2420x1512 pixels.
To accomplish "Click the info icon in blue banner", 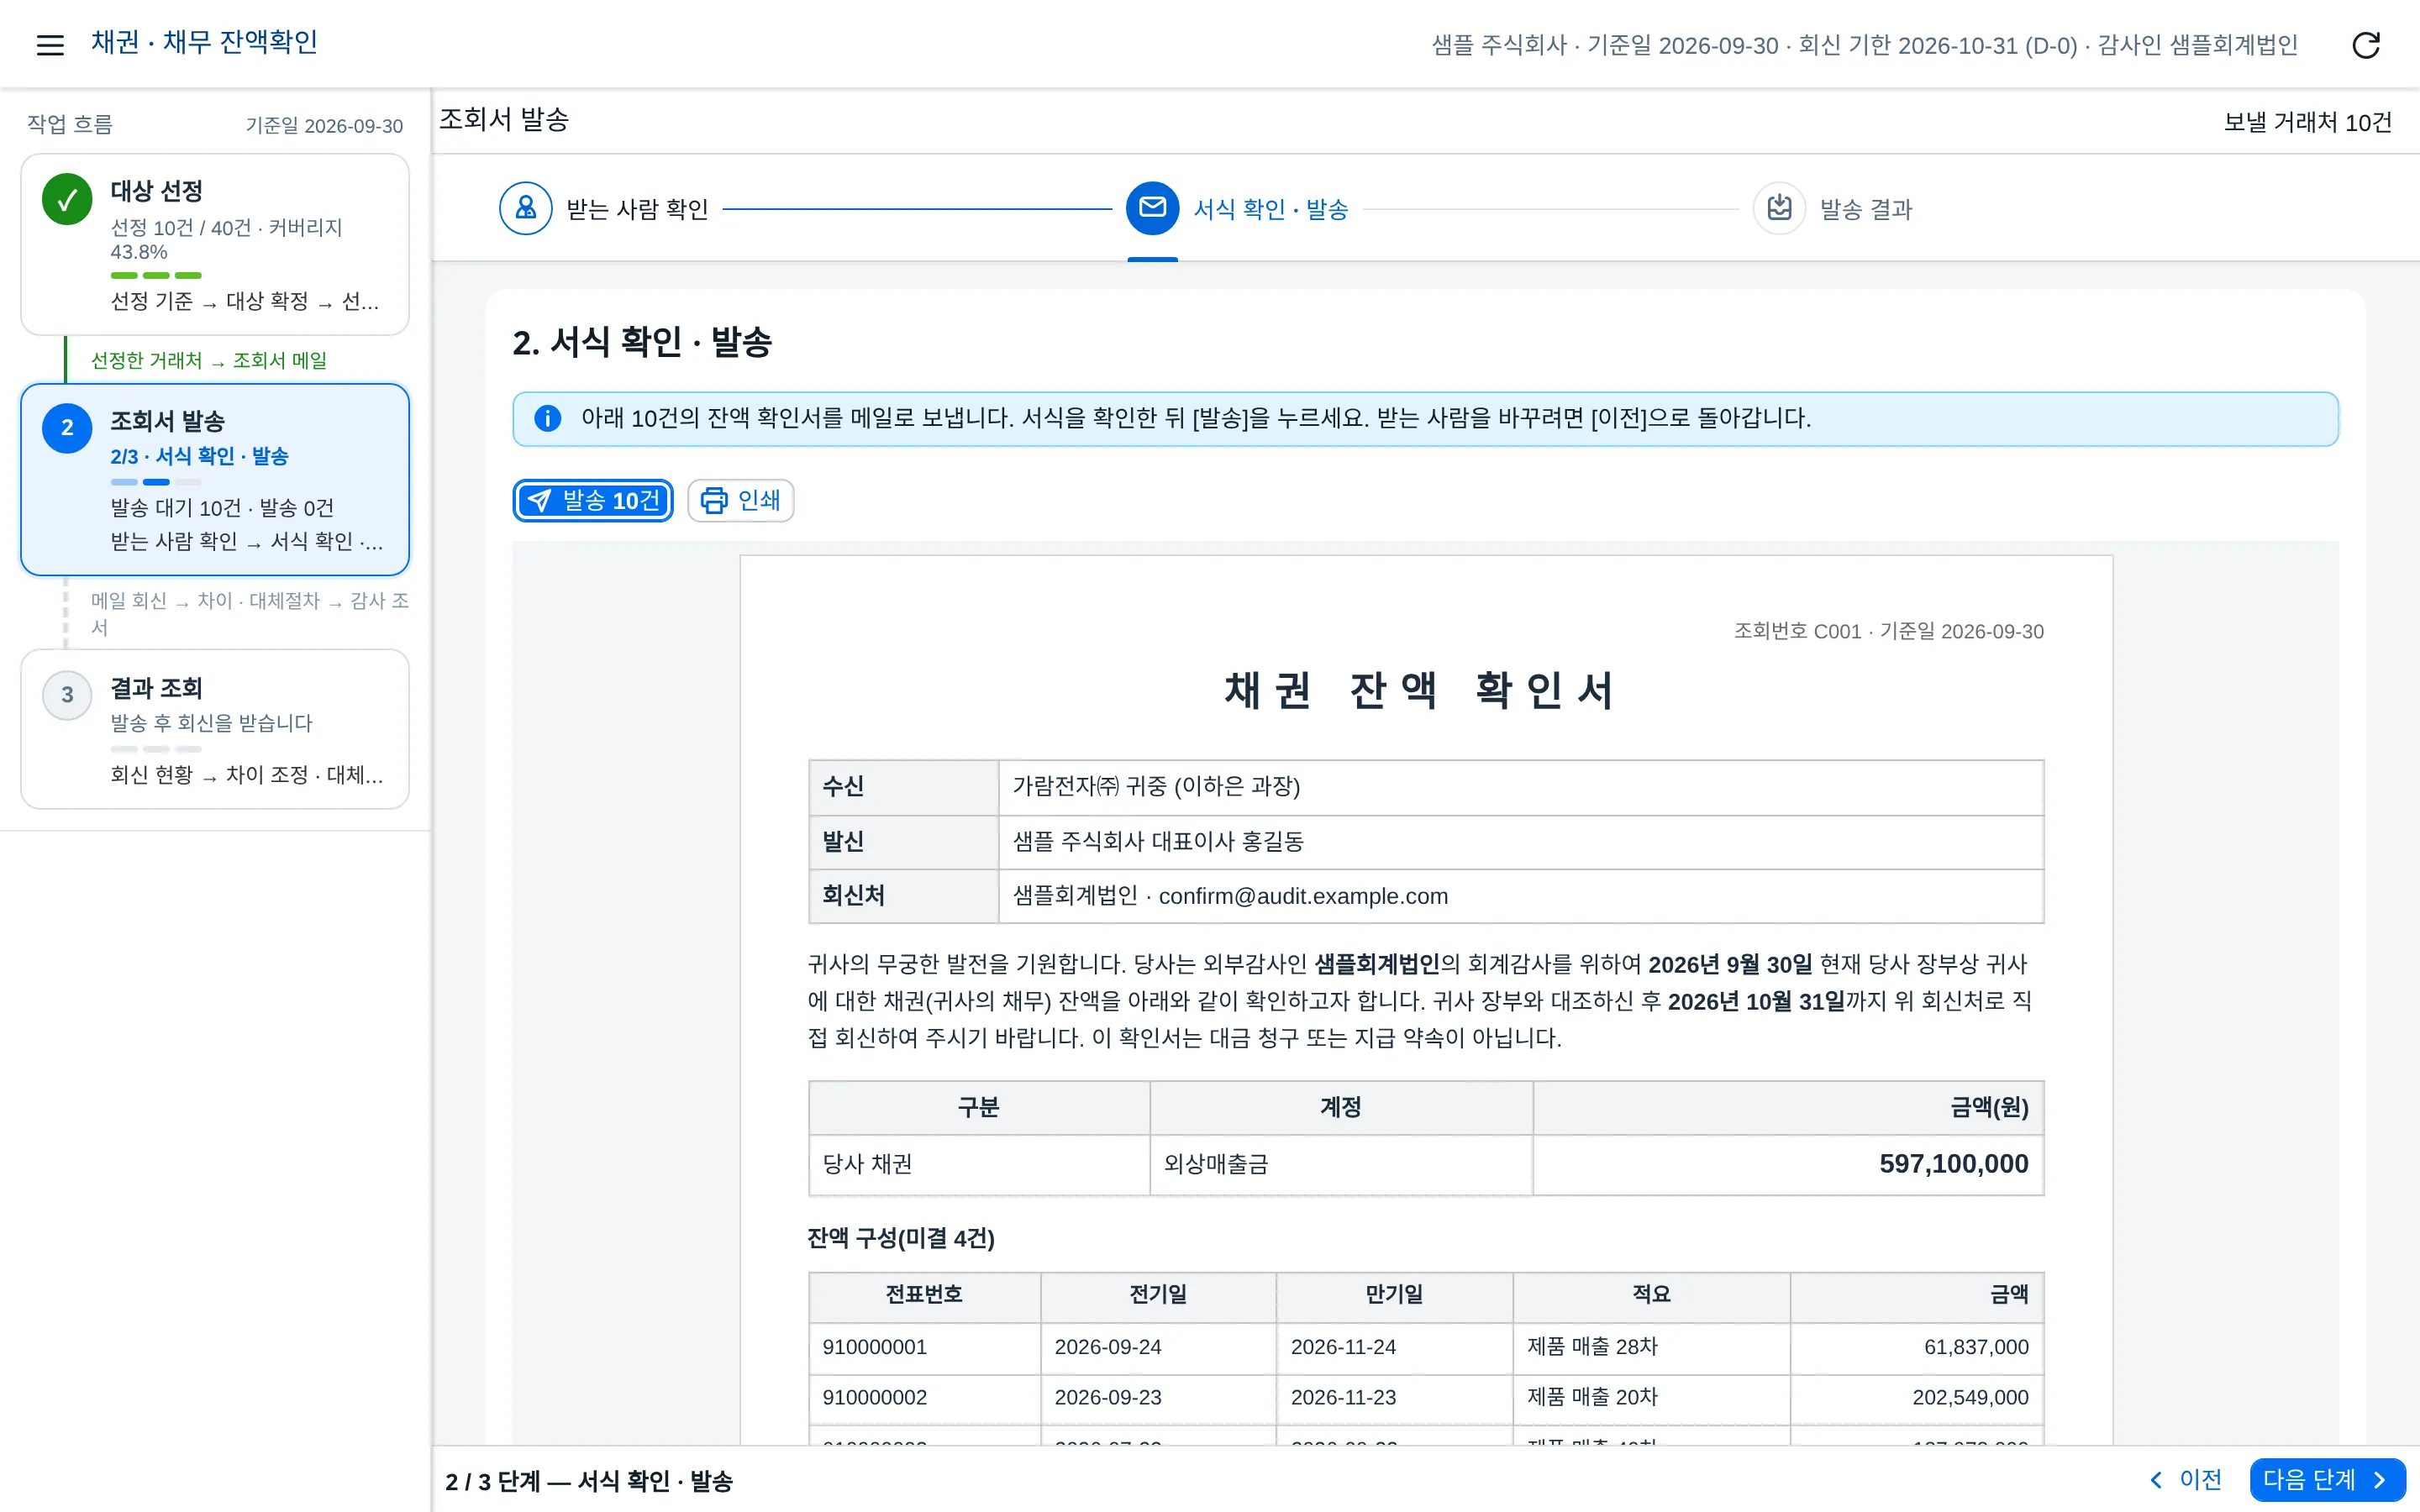I will point(548,418).
